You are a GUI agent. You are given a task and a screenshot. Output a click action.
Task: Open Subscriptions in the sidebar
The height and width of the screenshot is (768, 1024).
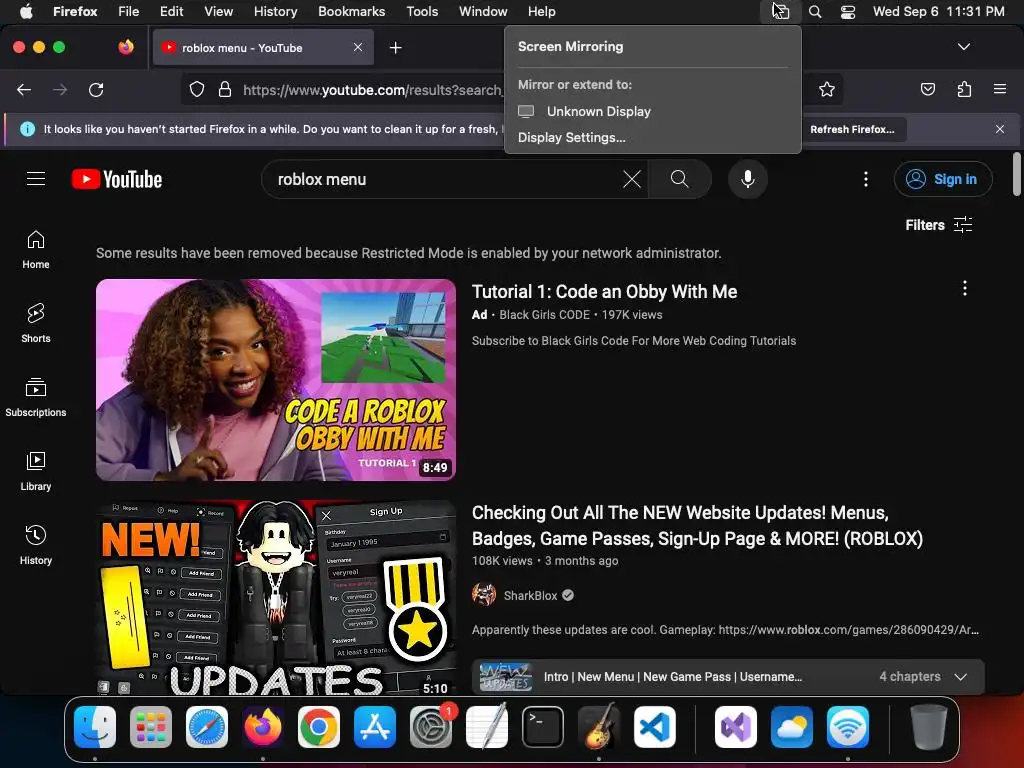pyautogui.click(x=36, y=398)
